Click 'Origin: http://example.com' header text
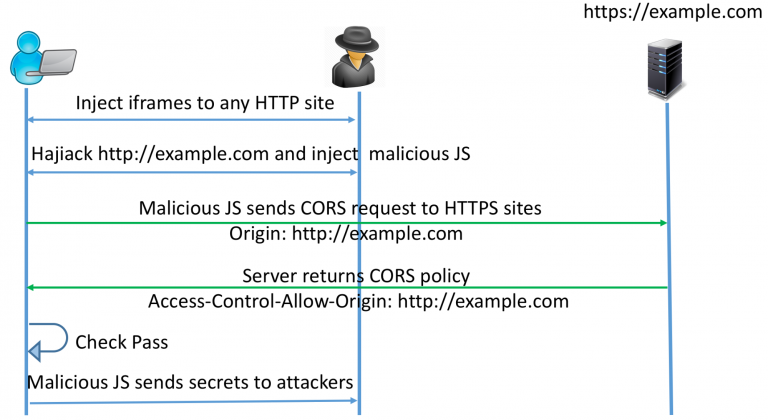 [346, 234]
